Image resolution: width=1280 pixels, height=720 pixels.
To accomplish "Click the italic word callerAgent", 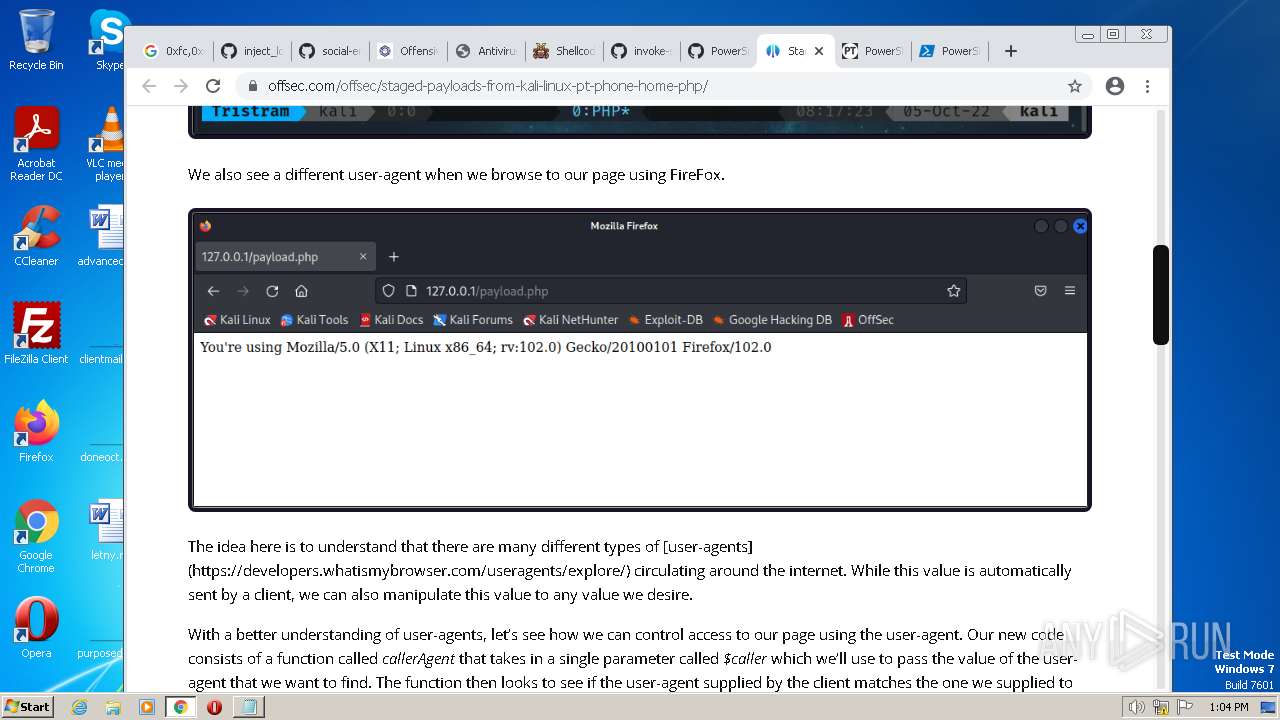I will point(418,659).
